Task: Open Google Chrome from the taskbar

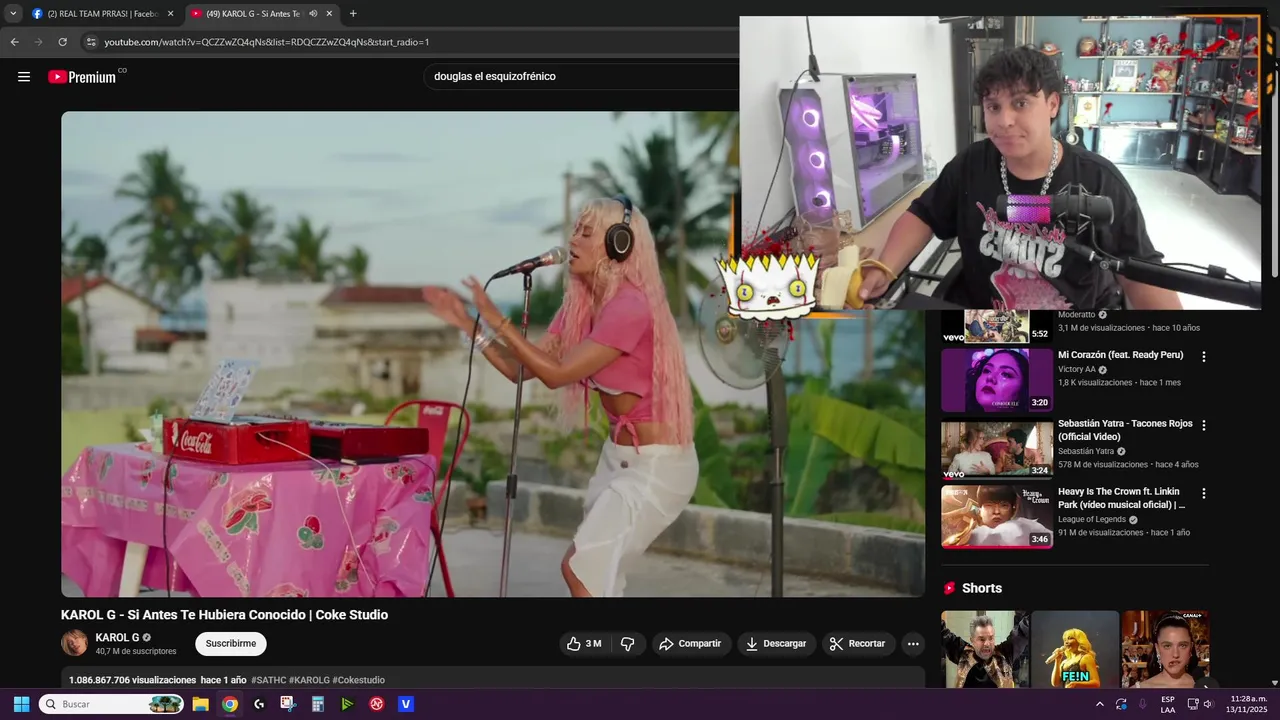Action: (230, 704)
